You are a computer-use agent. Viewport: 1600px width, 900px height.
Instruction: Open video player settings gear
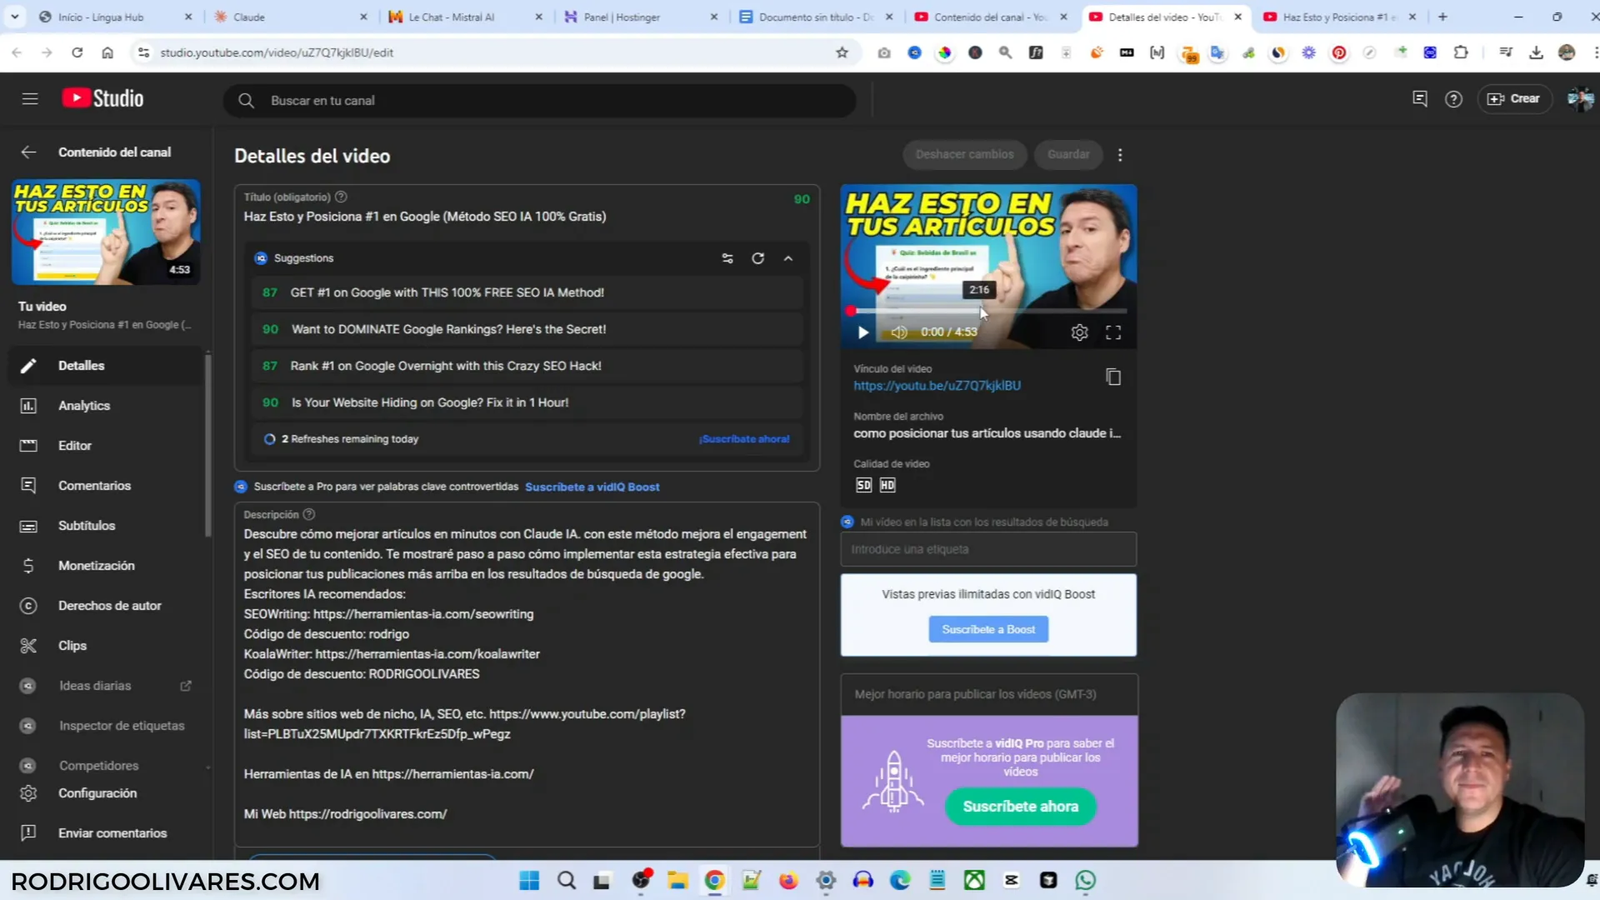1079,333
